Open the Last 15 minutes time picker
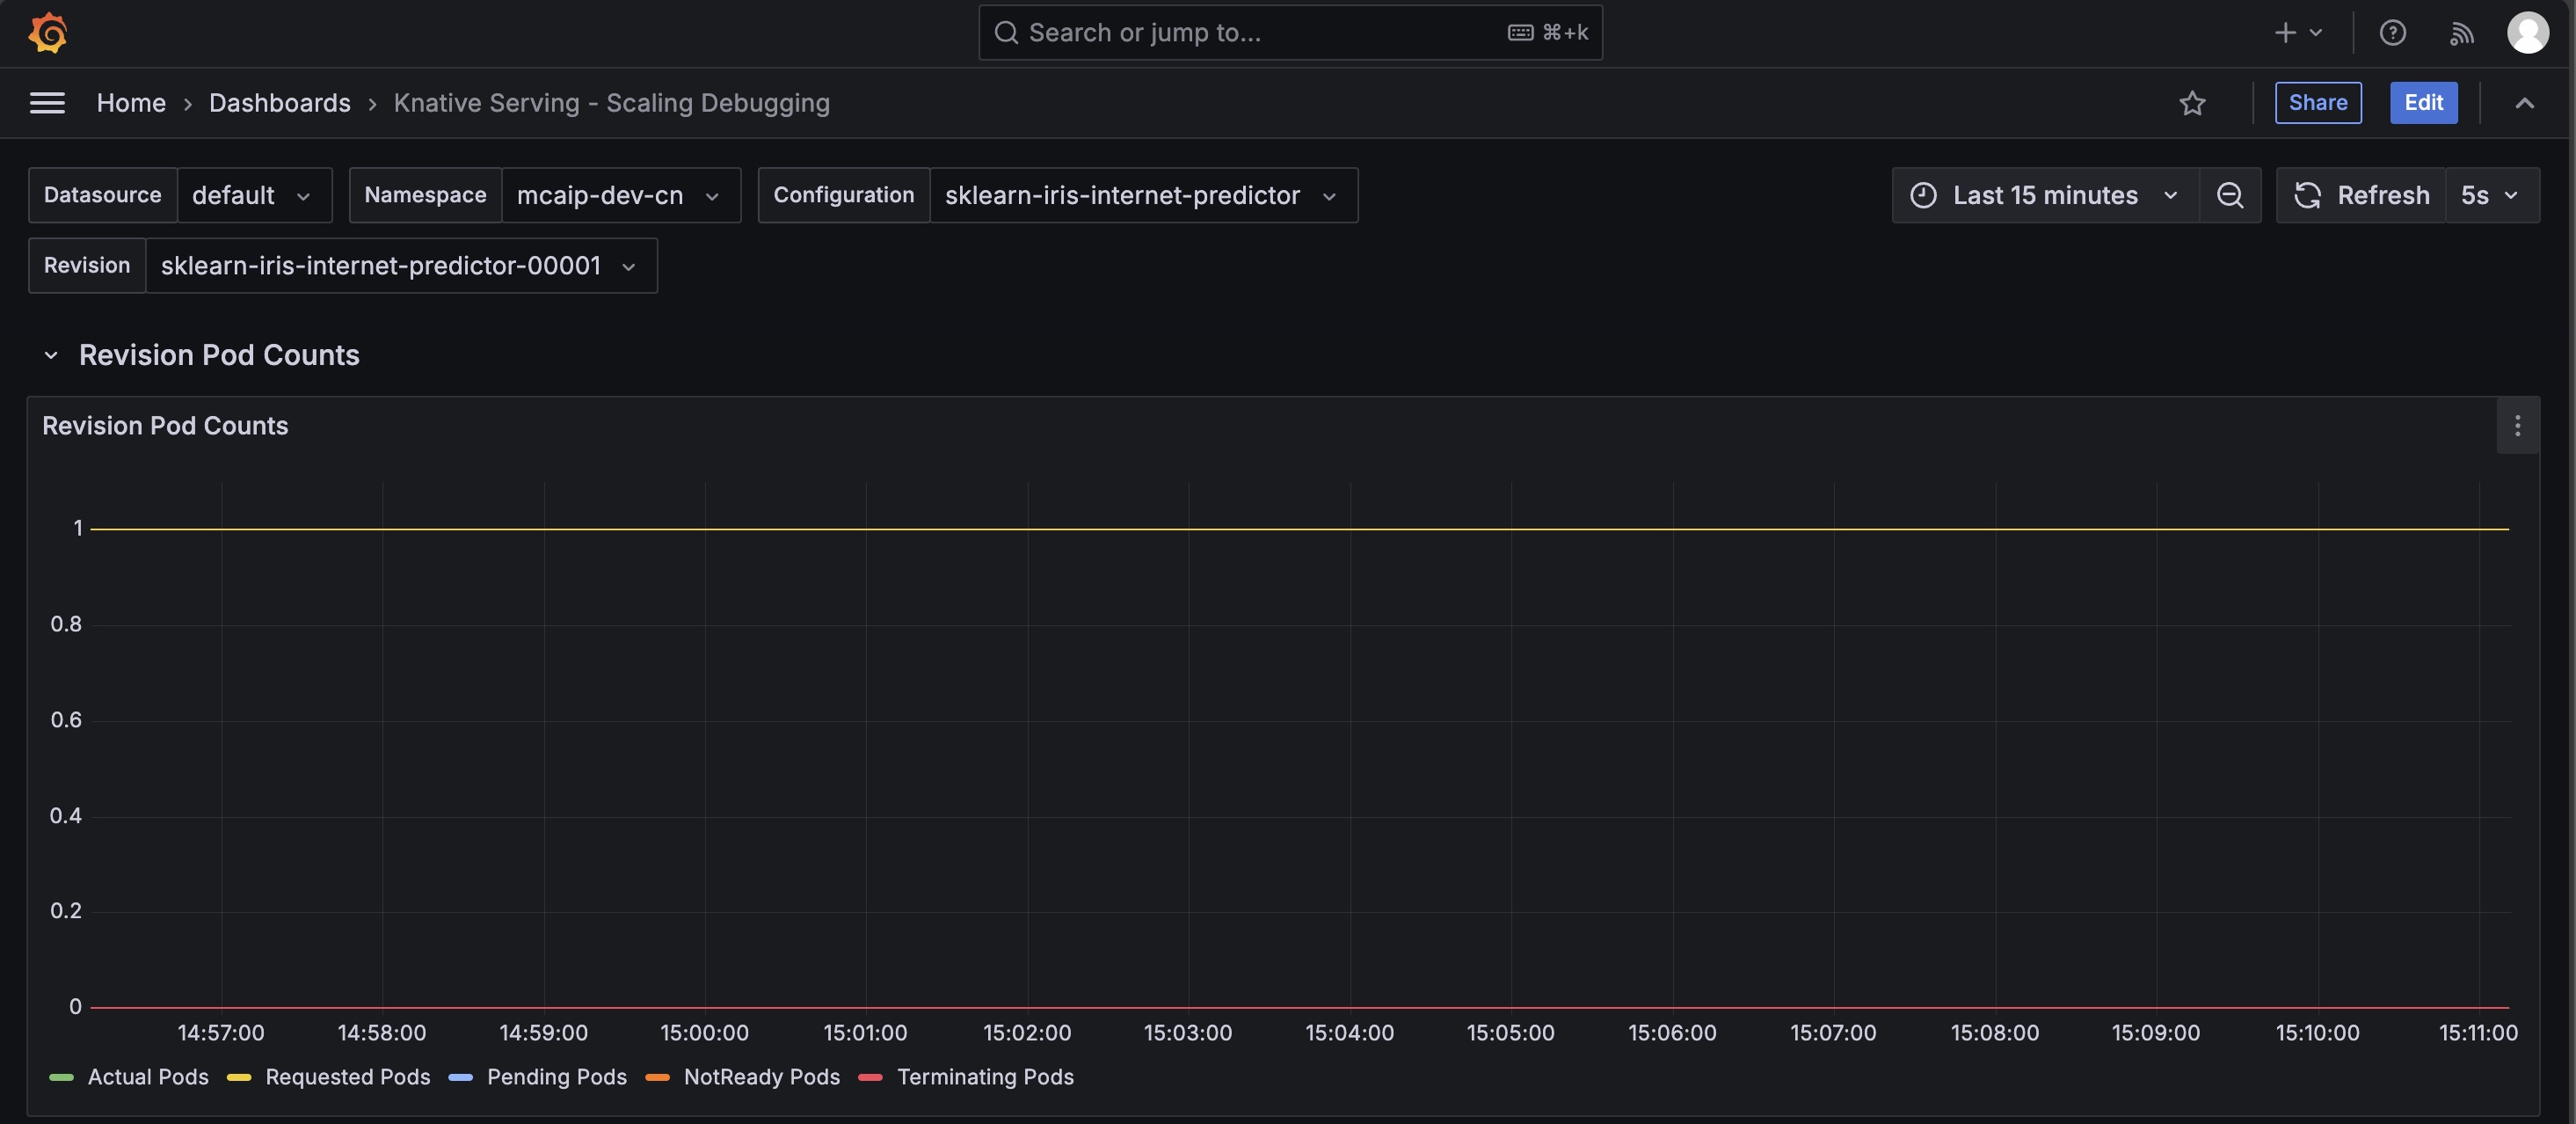 coord(2045,195)
